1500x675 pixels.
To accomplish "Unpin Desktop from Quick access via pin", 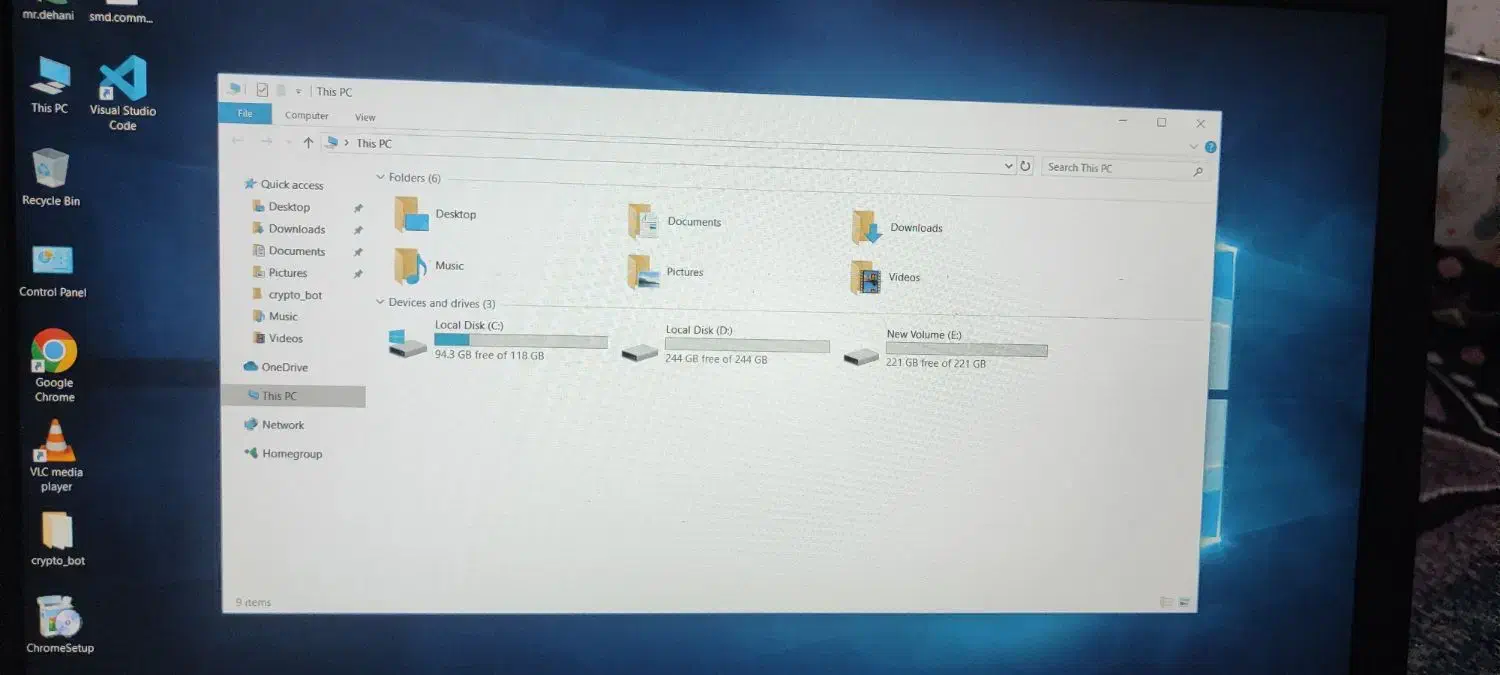I will (x=358, y=208).
